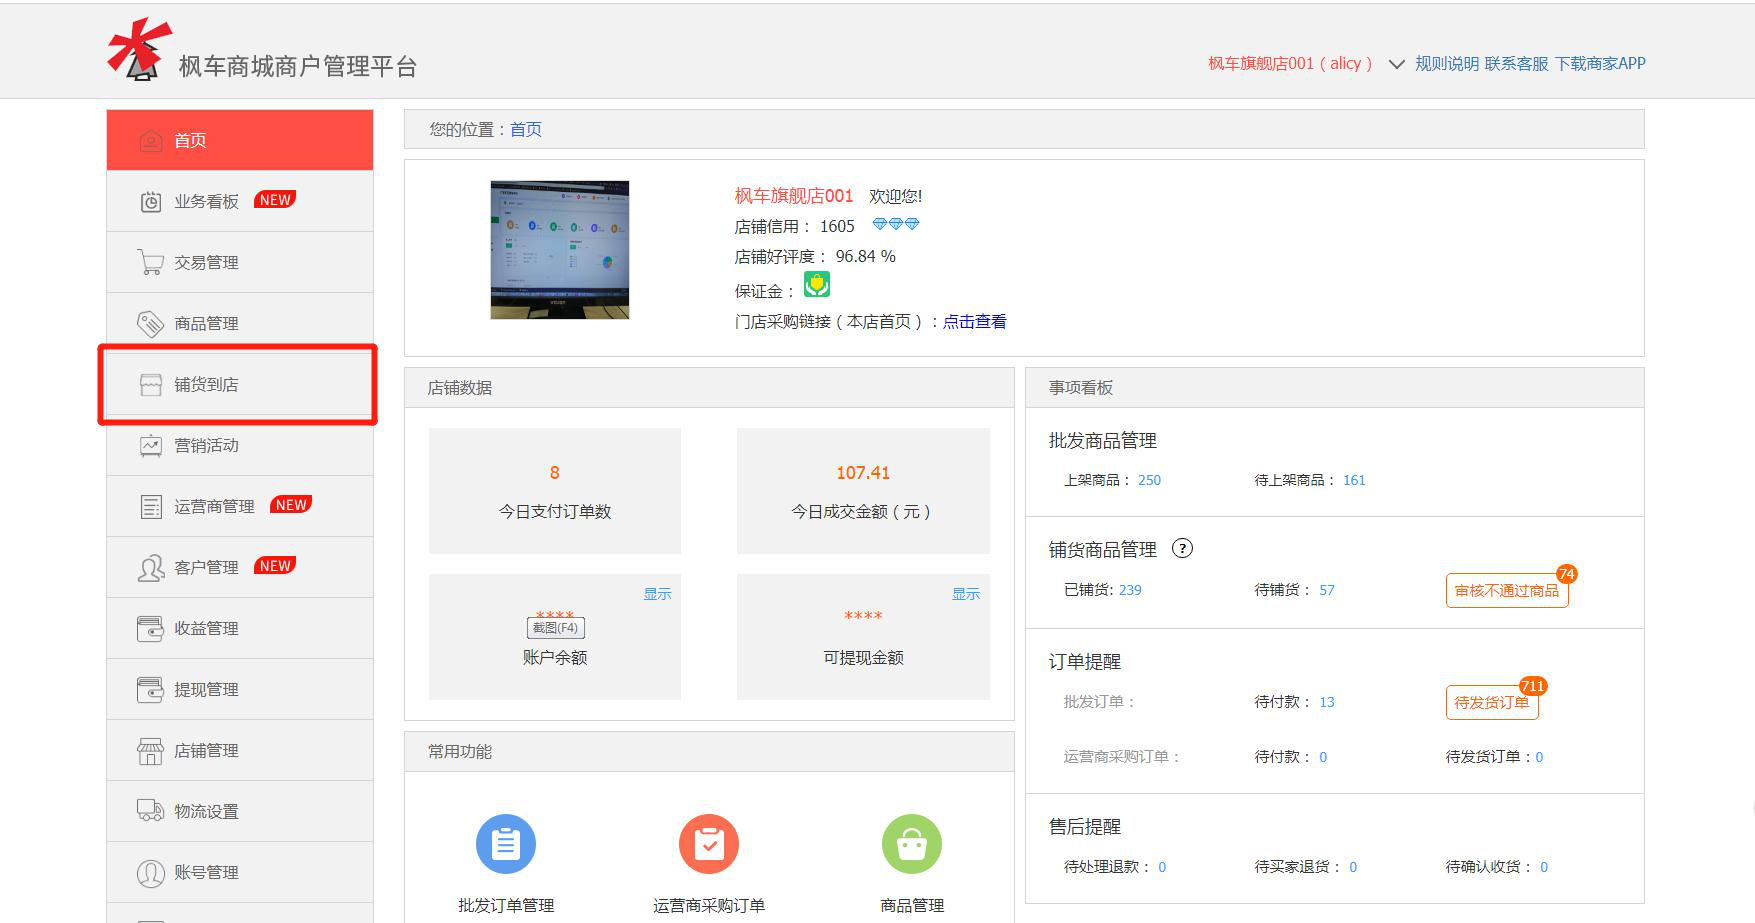
Task: Click the green 商品管理 shopping bag icon
Action: tap(911, 844)
